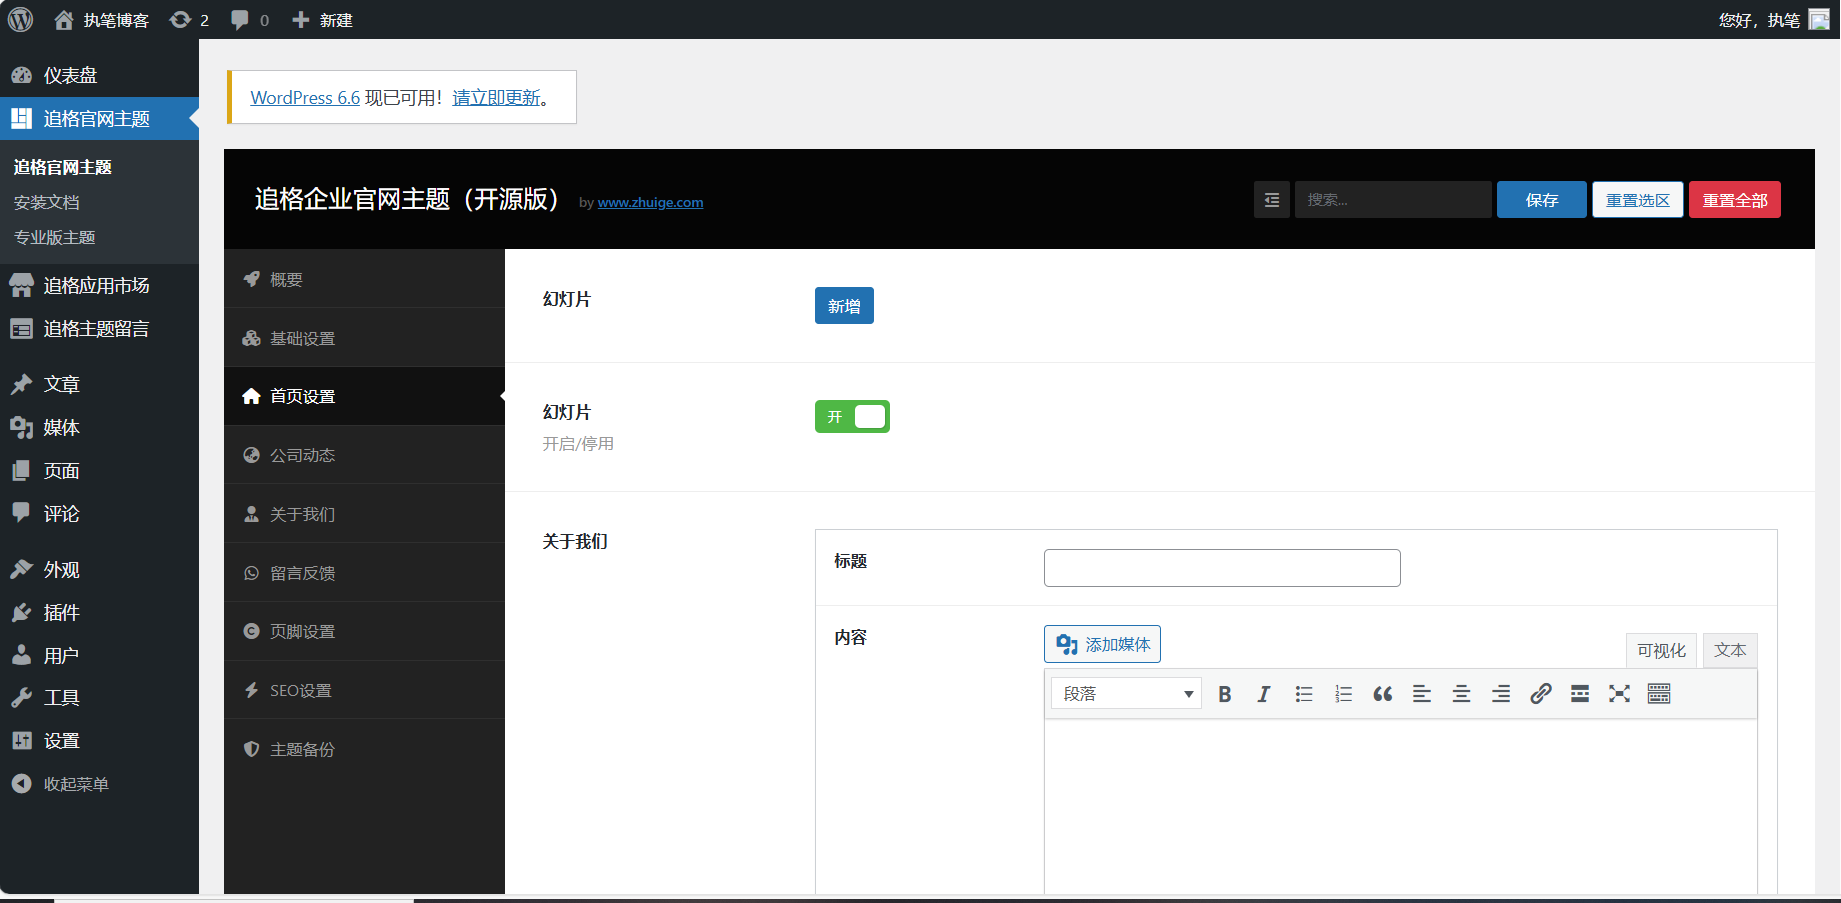Open 设置 settings menu

pos(99,740)
